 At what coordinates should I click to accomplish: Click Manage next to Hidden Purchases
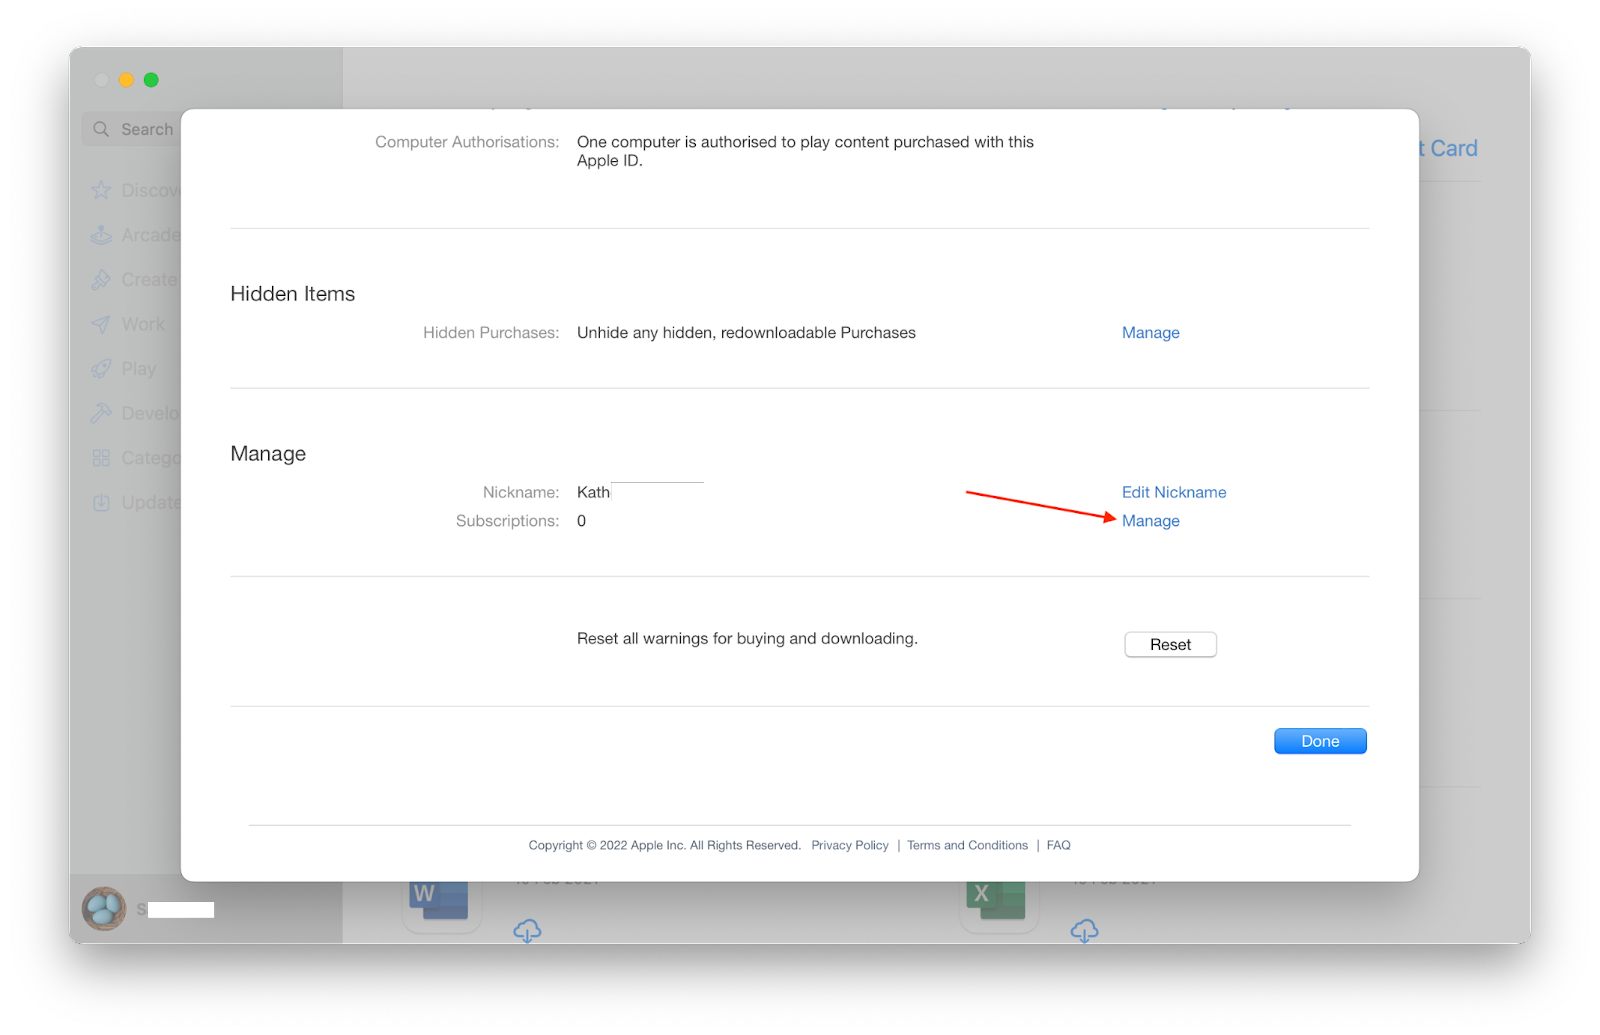click(x=1150, y=332)
